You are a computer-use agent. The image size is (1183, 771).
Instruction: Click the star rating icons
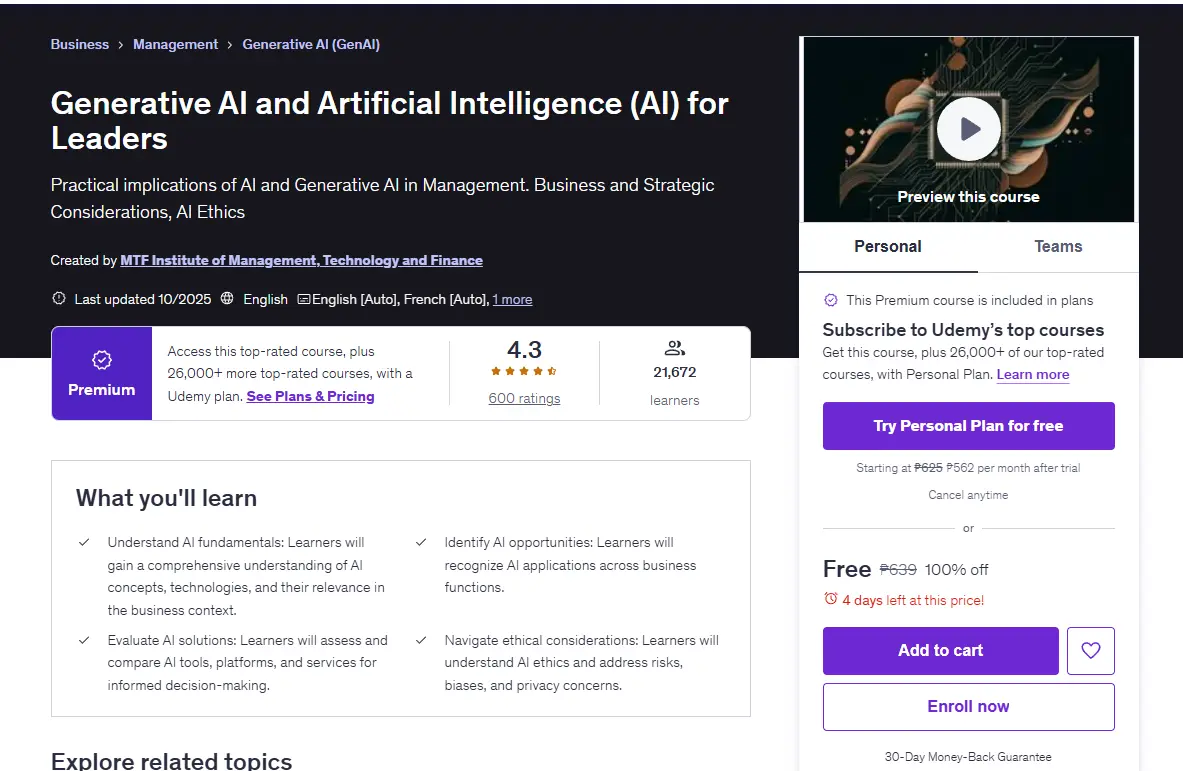coord(524,371)
